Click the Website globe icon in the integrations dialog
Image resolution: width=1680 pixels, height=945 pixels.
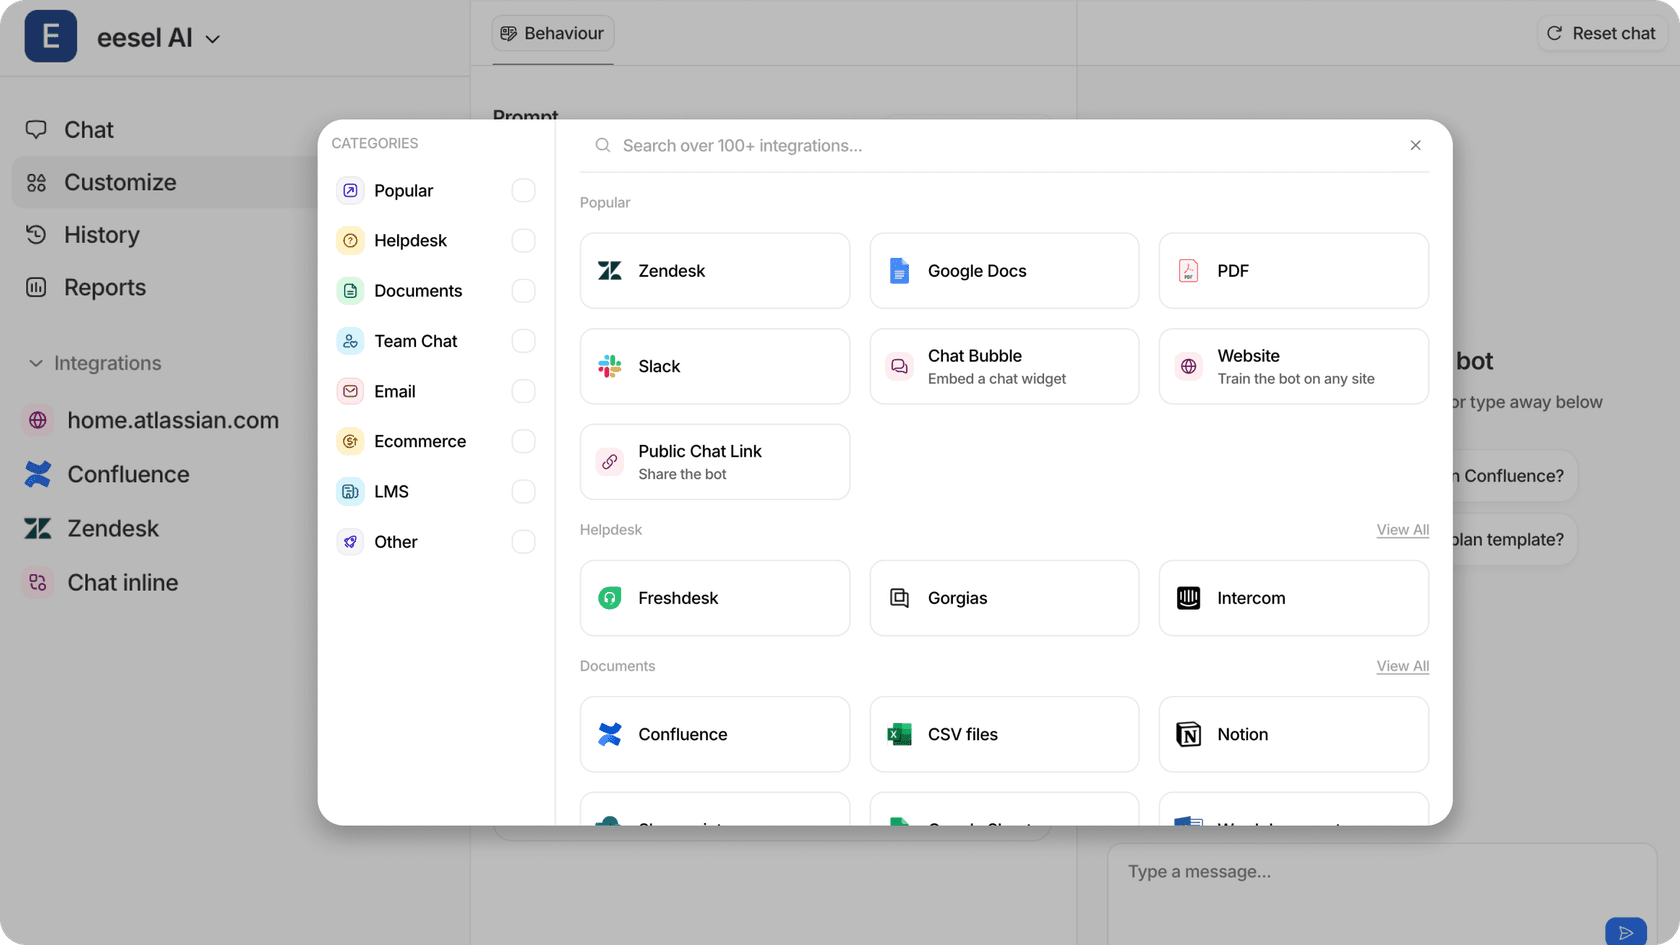click(1188, 366)
